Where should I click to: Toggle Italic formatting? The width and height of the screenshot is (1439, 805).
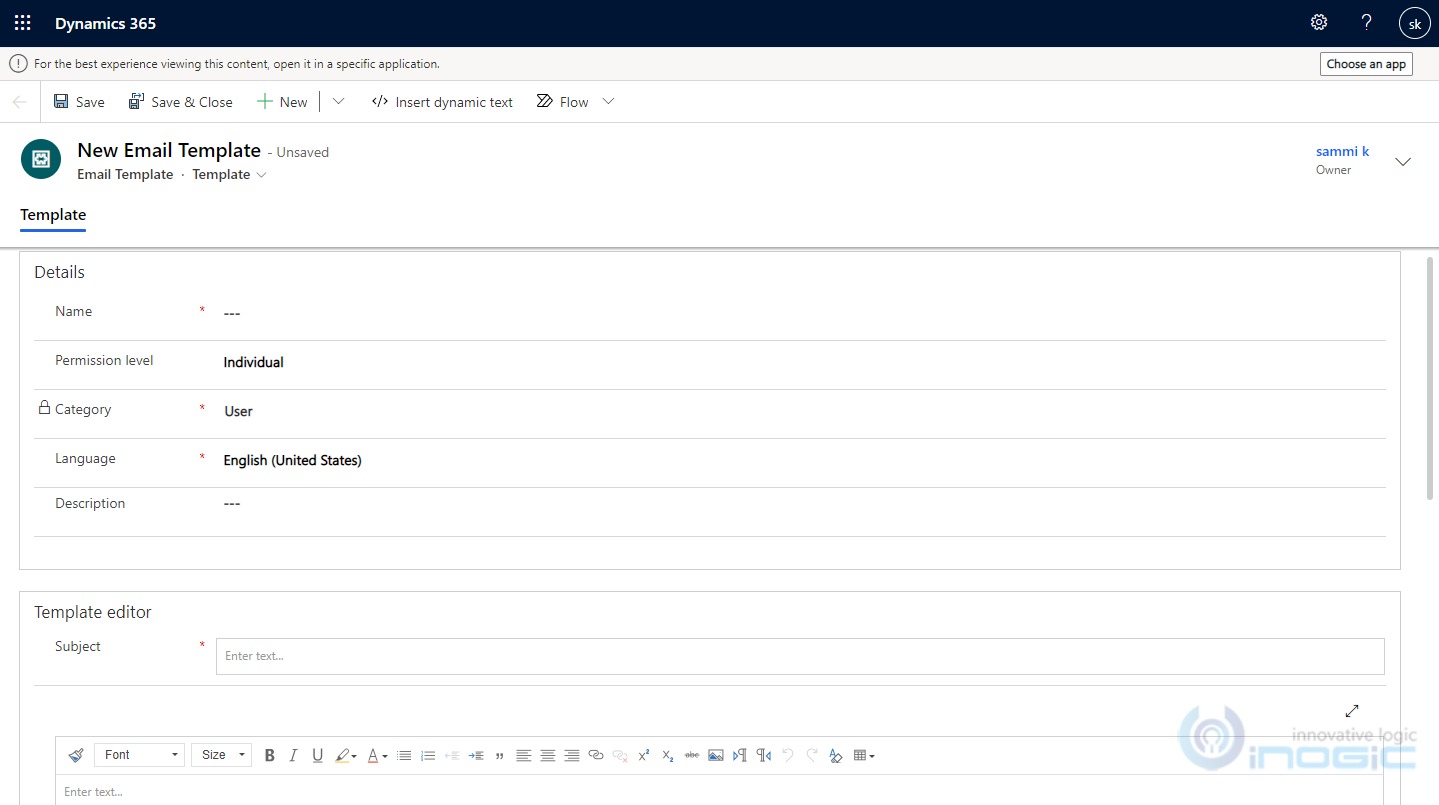(293, 755)
